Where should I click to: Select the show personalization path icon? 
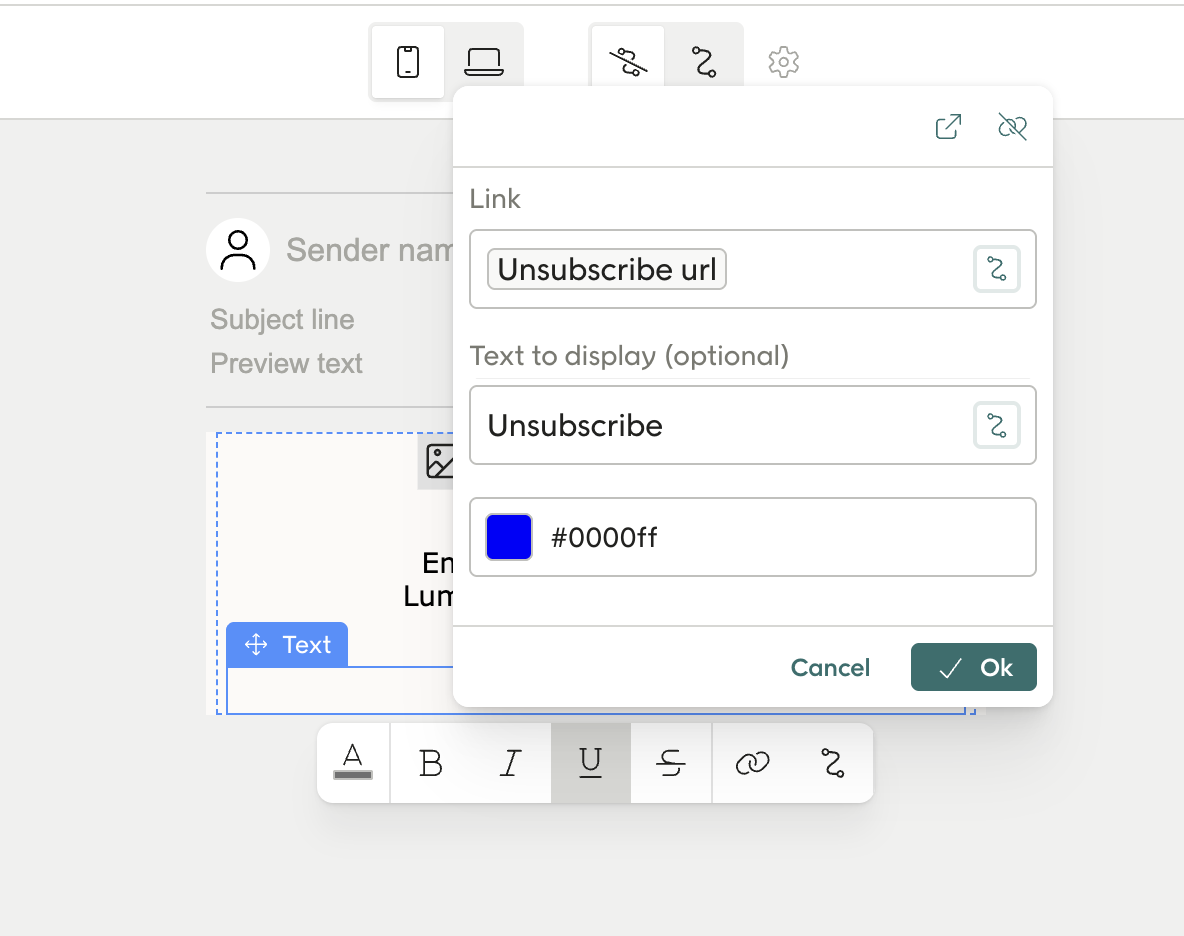(x=704, y=62)
